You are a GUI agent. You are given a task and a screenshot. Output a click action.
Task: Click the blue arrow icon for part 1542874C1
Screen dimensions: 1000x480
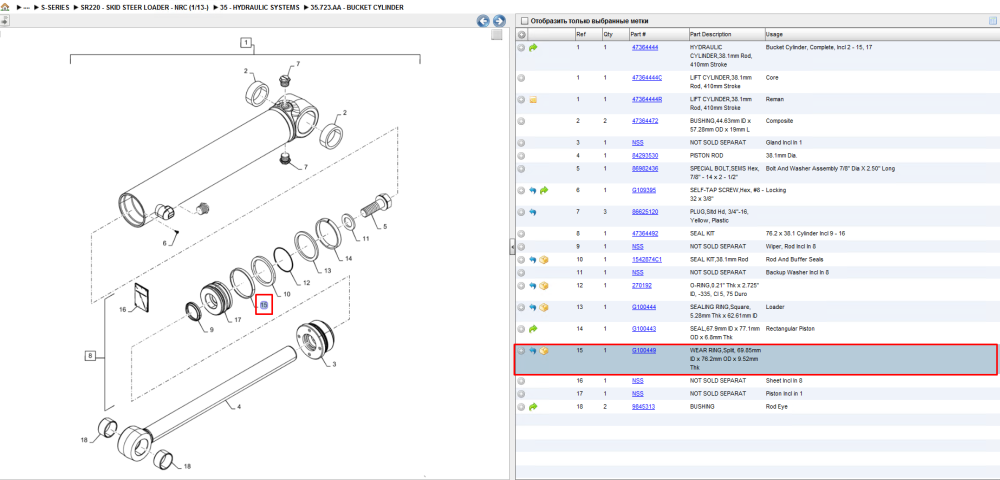[533, 259]
